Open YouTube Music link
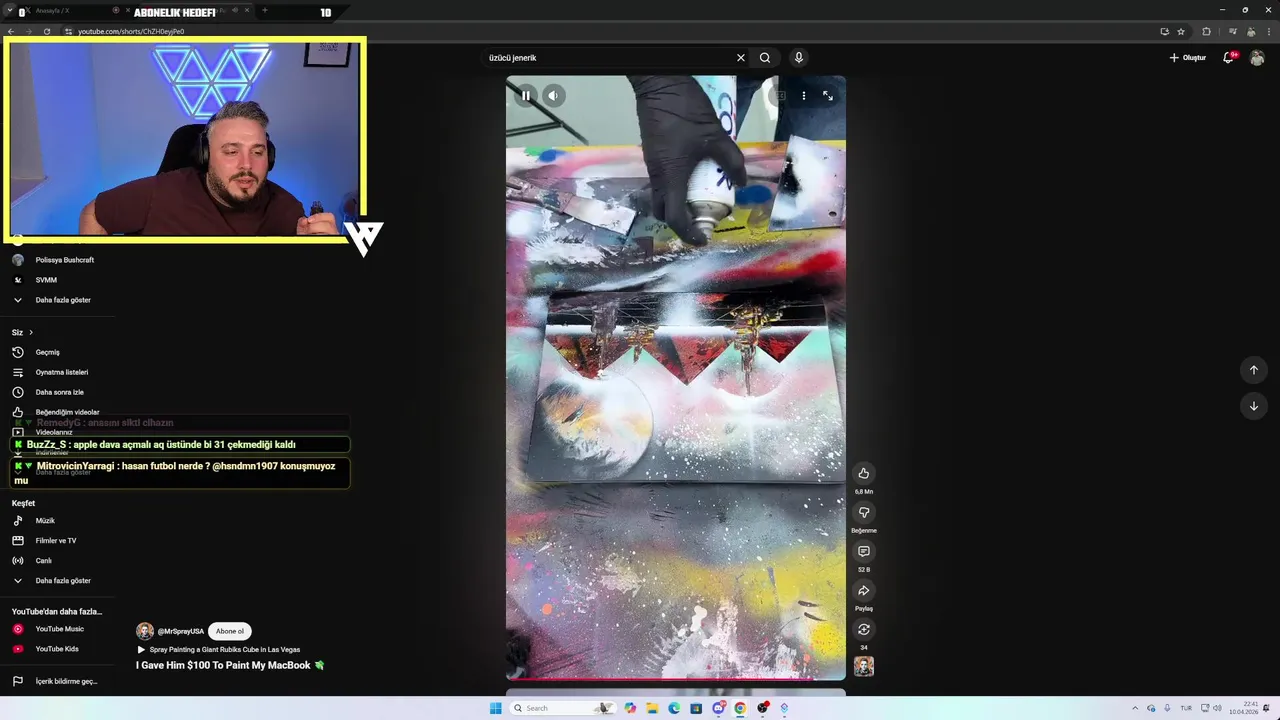 pos(60,629)
